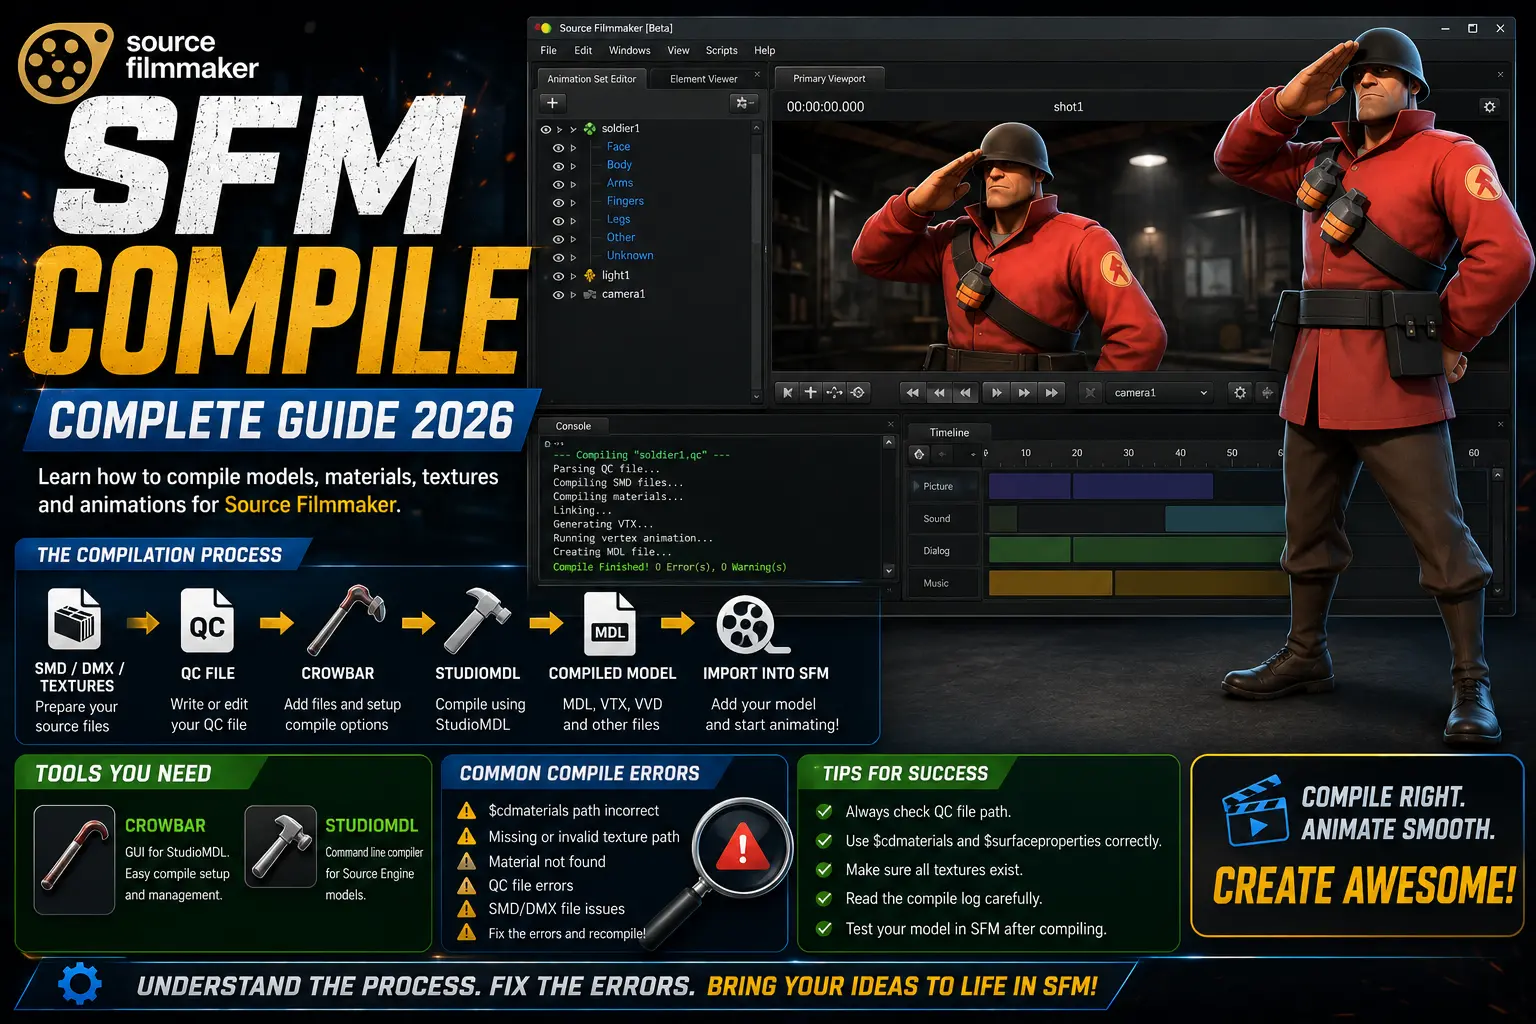Collapse the soldier1 tree node
The height and width of the screenshot is (1024, 1536).
[573, 129]
